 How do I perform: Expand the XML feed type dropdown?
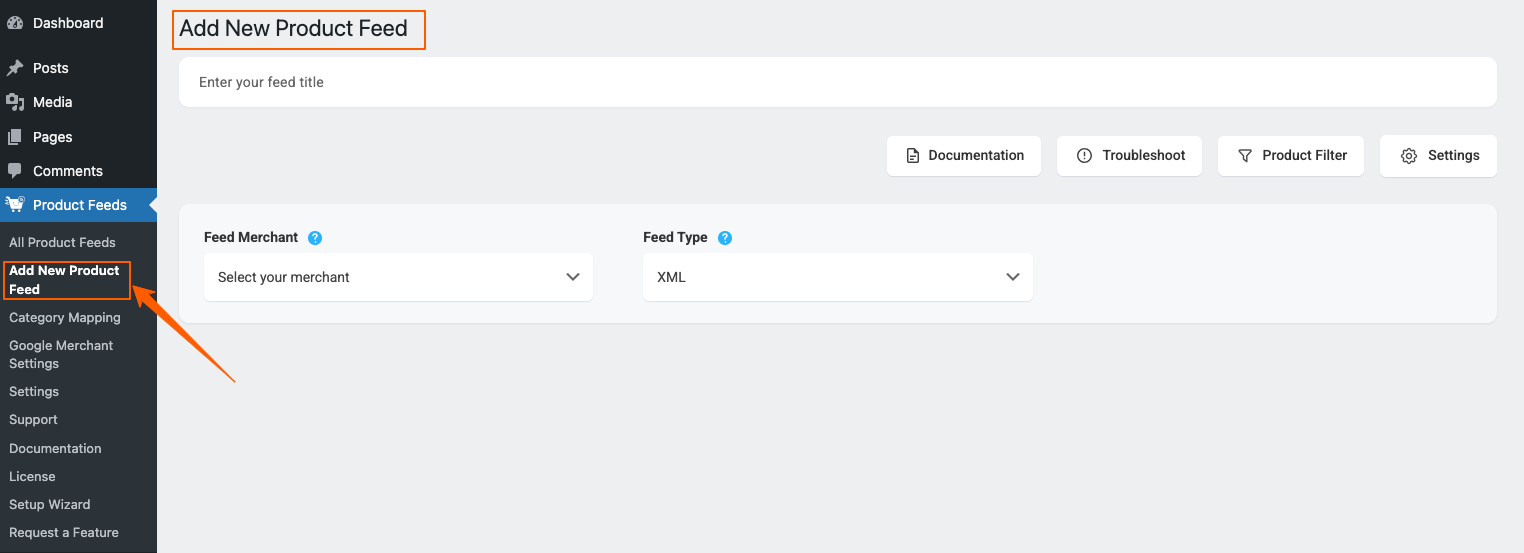838,277
